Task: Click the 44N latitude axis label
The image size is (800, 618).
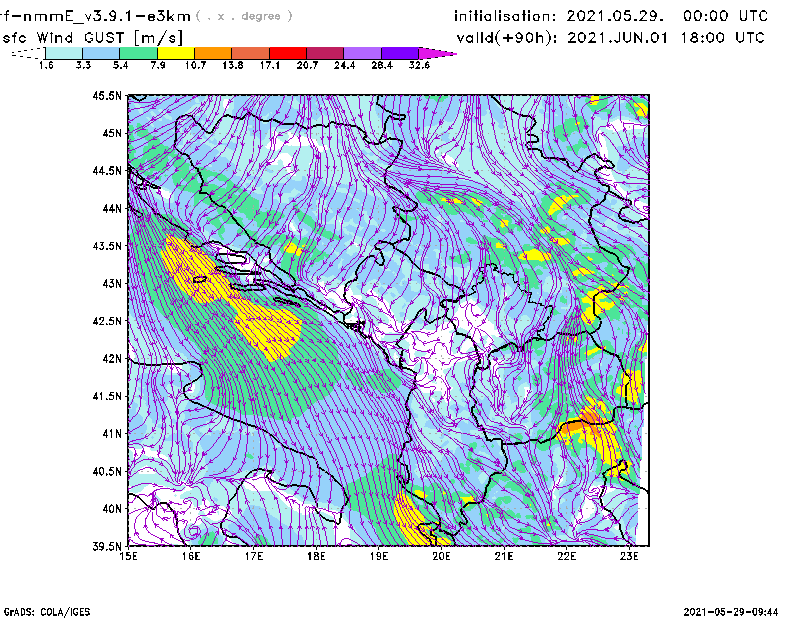Action: pos(112,208)
